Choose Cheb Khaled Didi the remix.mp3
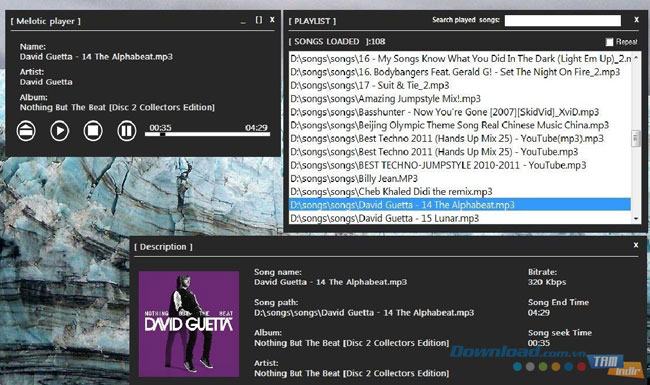650x385 pixels. click(x=460, y=191)
